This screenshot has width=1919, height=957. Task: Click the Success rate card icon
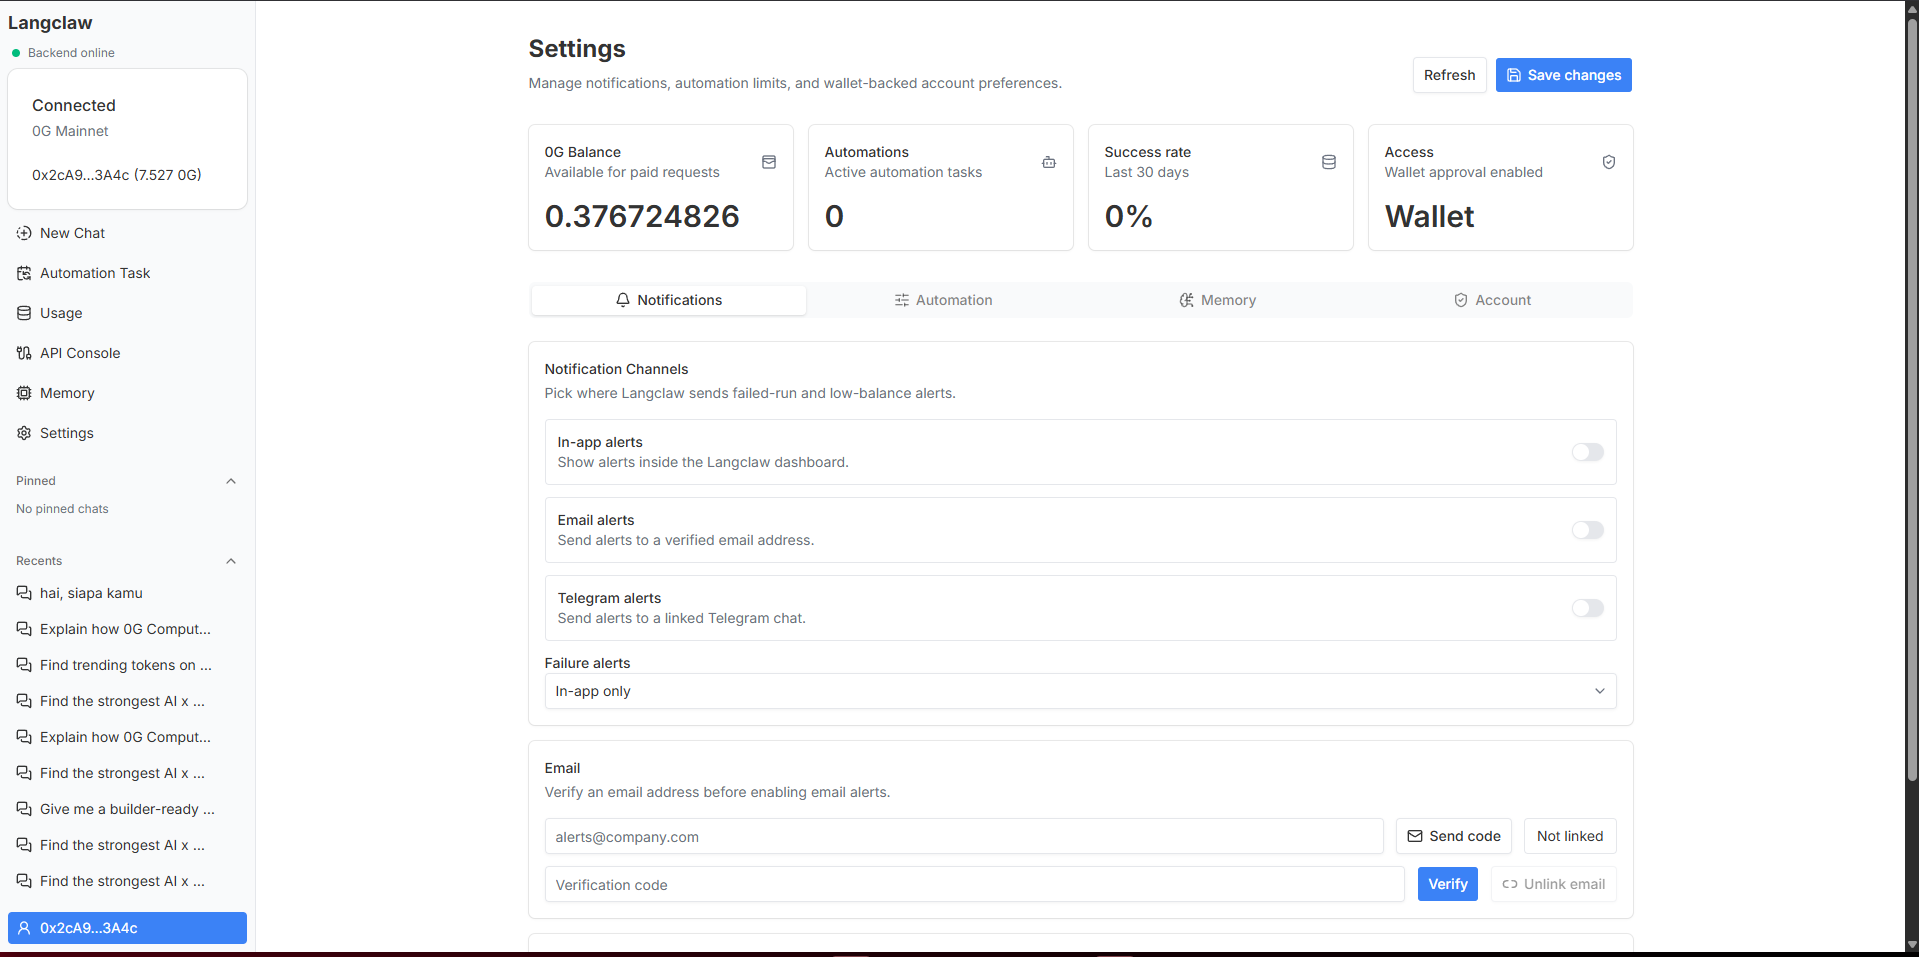[x=1329, y=162]
